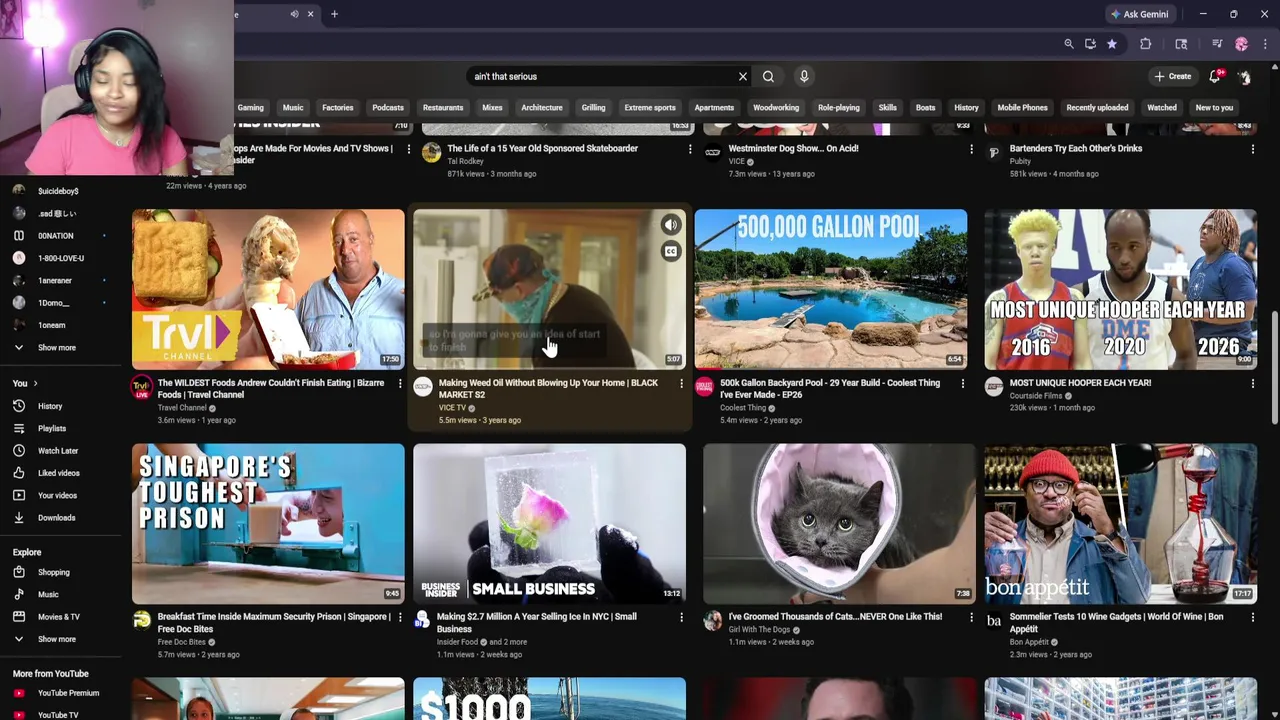1280x720 pixels.
Task: Select the Architecture filter chip
Action: pyautogui.click(x=542, y=107)
